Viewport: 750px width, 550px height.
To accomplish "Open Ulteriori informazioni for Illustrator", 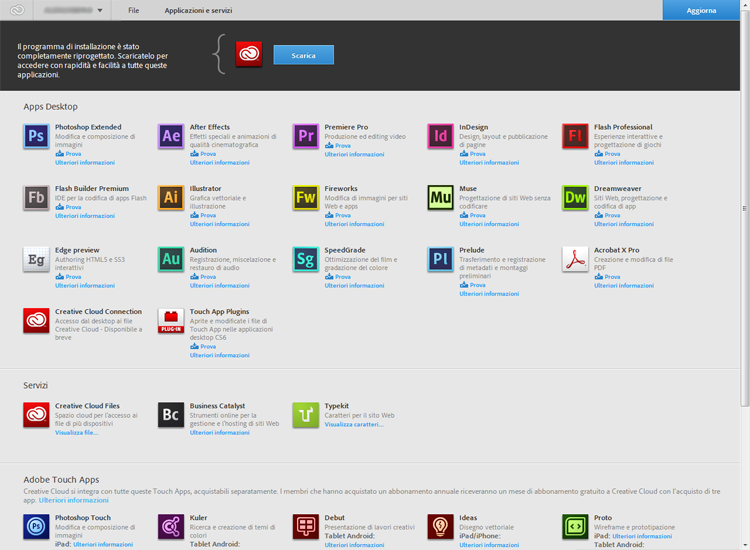I will pyautogui.click(x=220, y=224).
